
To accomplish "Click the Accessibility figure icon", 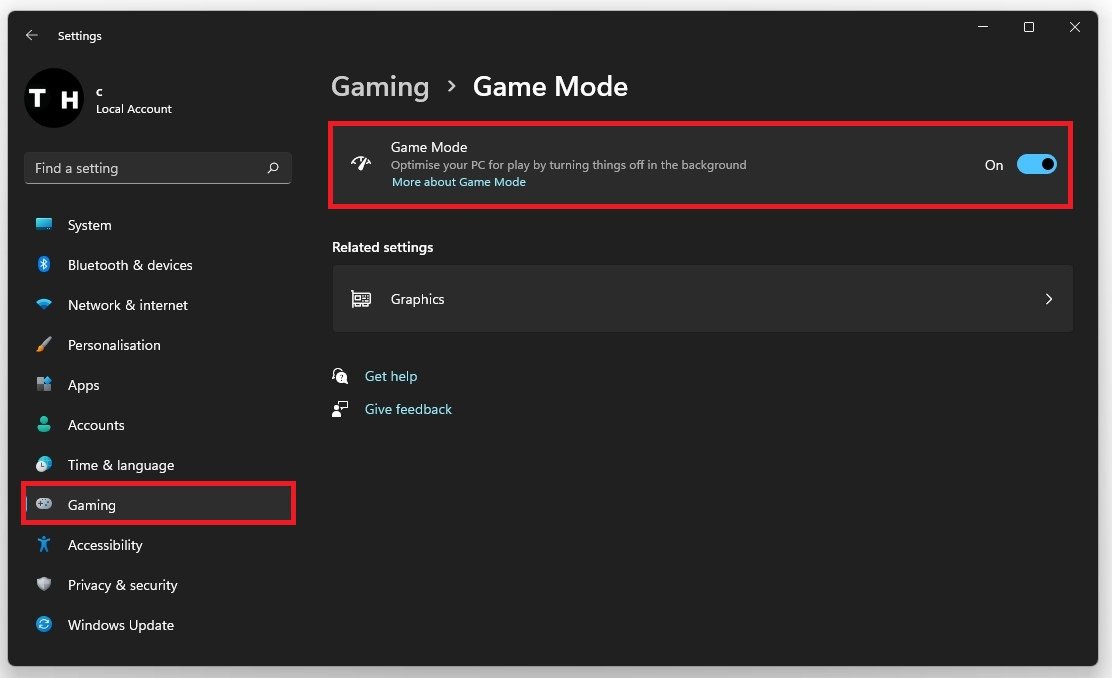I will [44, 545].
